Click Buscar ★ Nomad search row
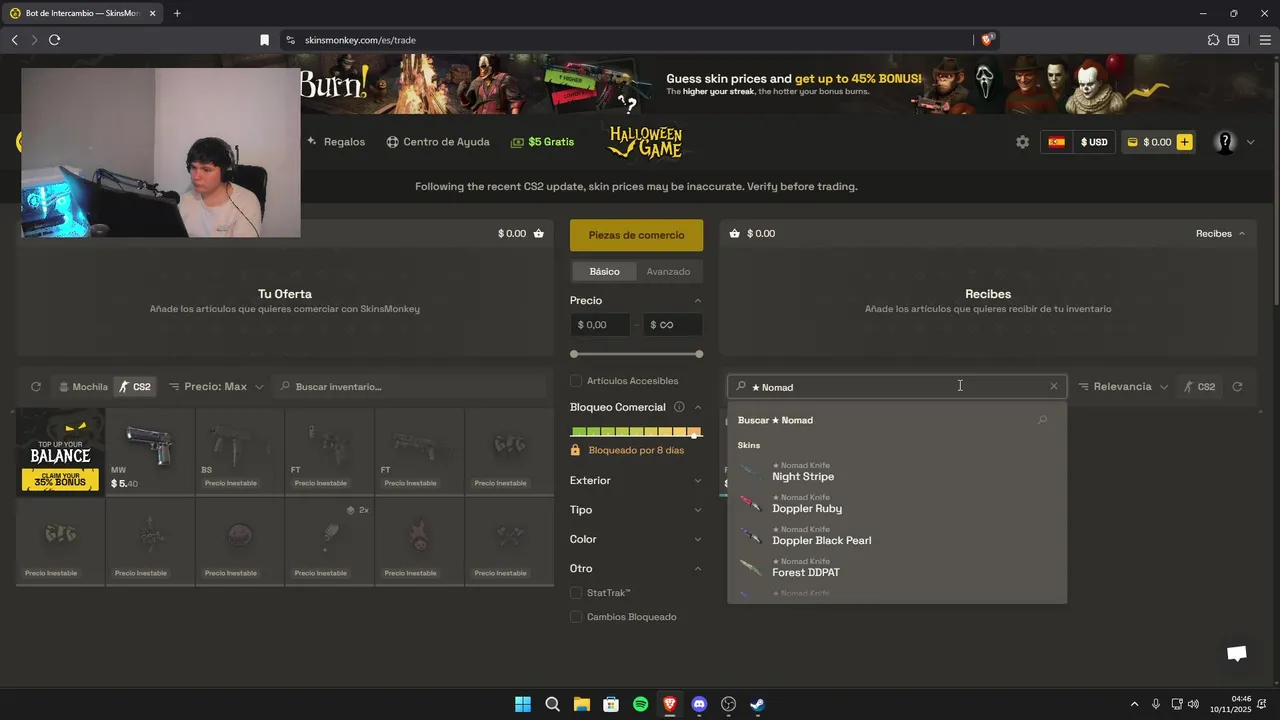Image resolution: width=1280 pixels, height=720 pixels. click(x=897, y=420)
